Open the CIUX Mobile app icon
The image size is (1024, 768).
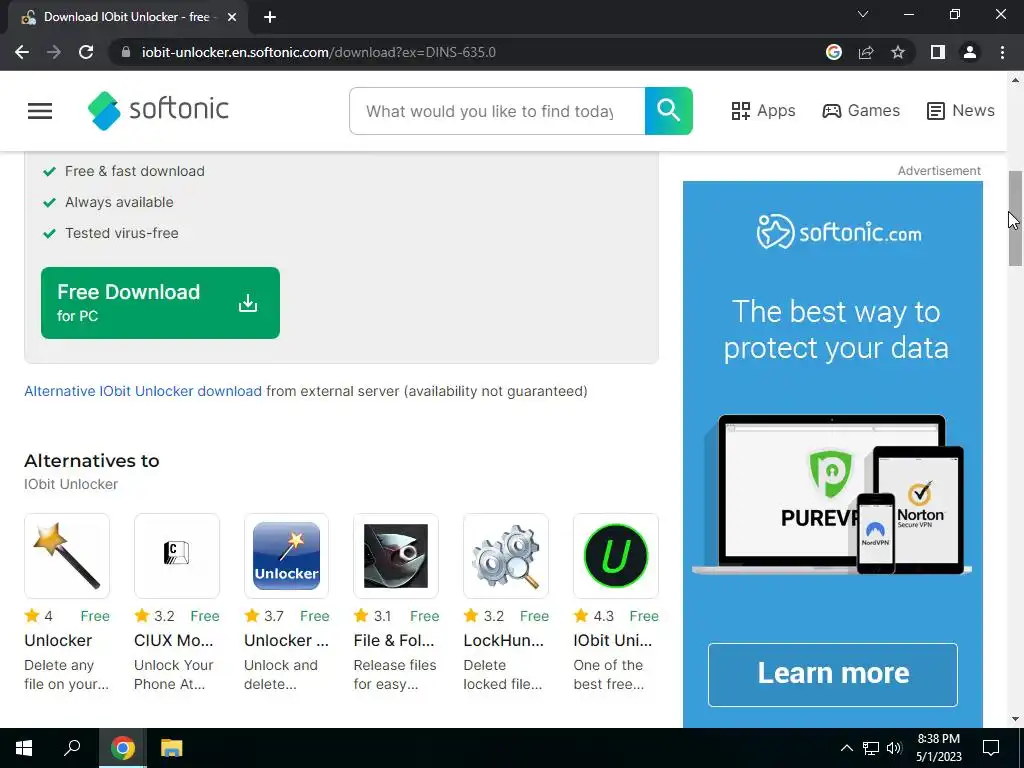point(176,556)
